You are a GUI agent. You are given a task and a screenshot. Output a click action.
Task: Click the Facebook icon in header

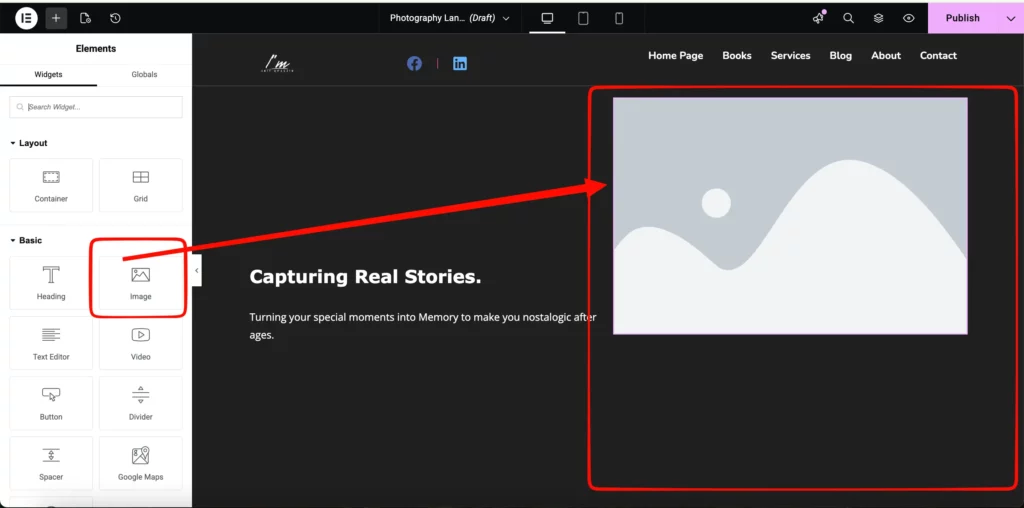point(414,63)
